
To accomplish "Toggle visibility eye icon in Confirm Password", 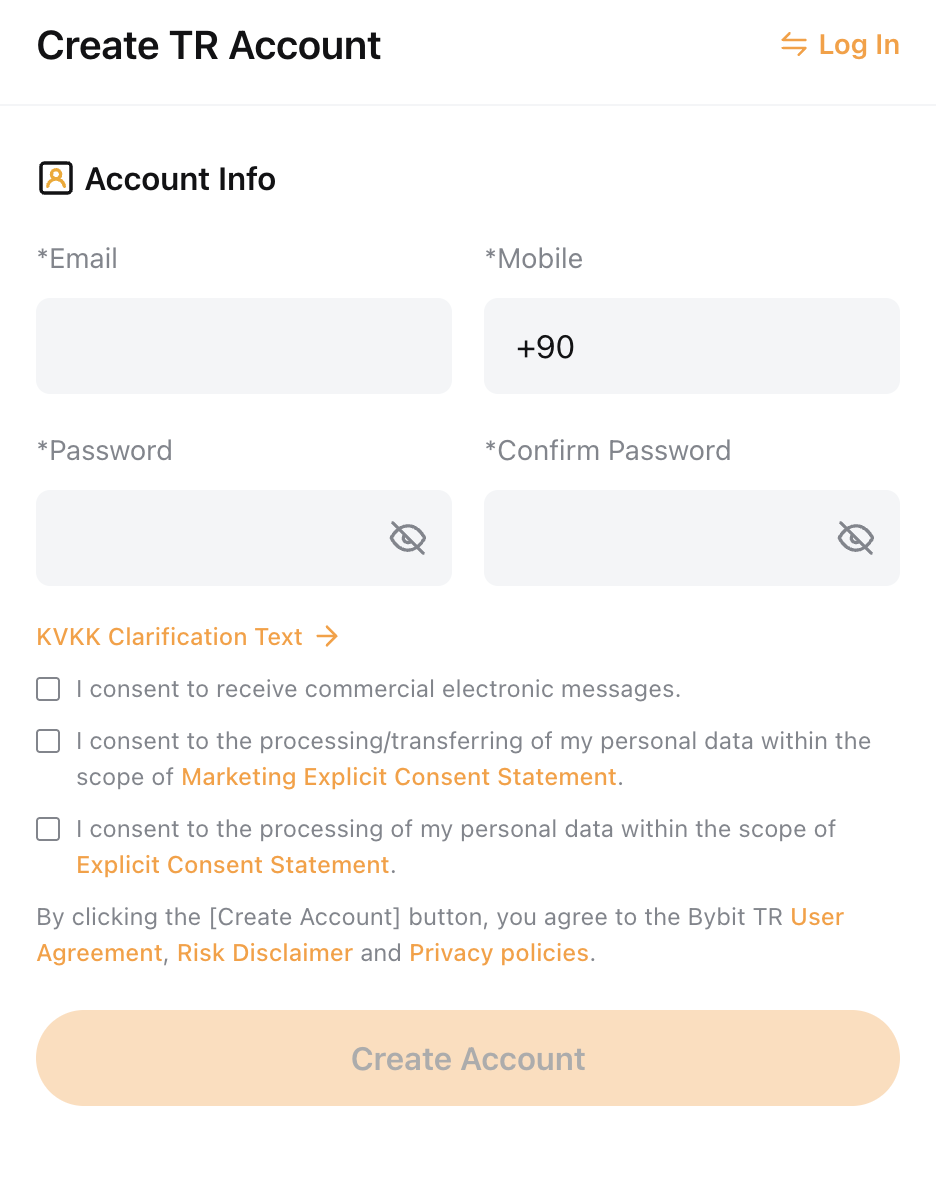I will click(x=856, y=538).
